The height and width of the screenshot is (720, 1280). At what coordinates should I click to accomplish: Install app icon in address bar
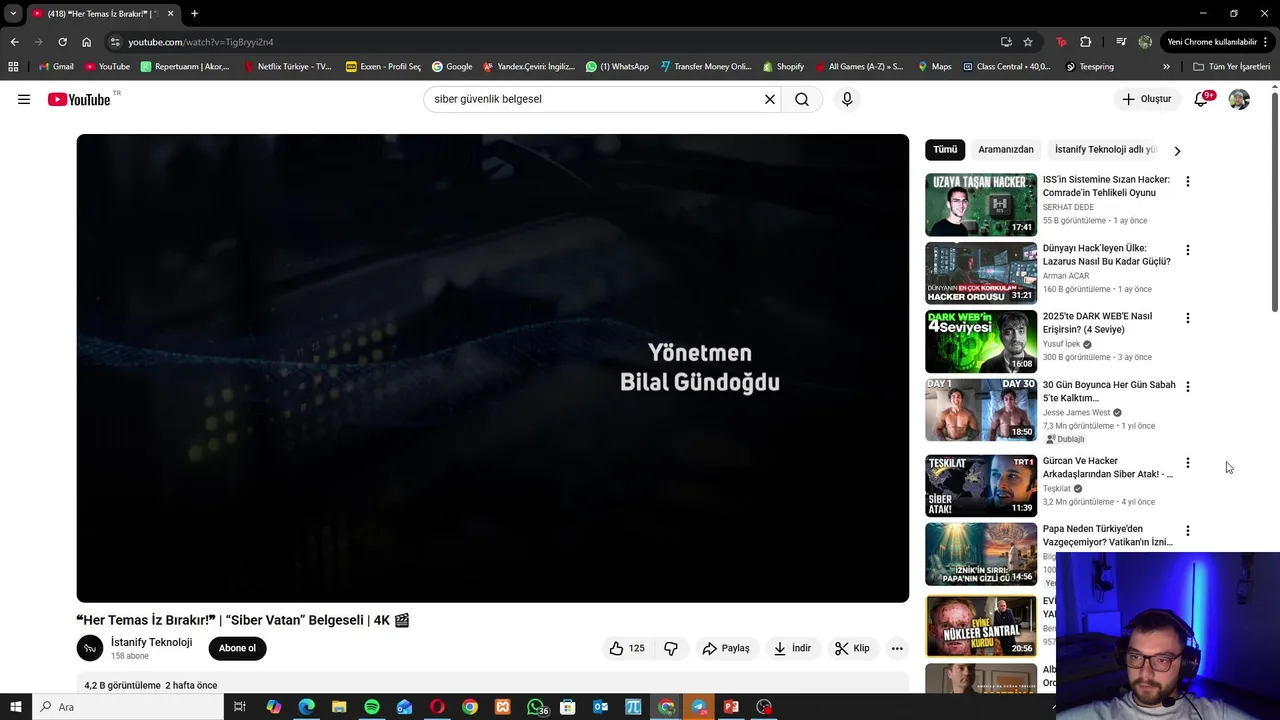(x=1006, y=42)
